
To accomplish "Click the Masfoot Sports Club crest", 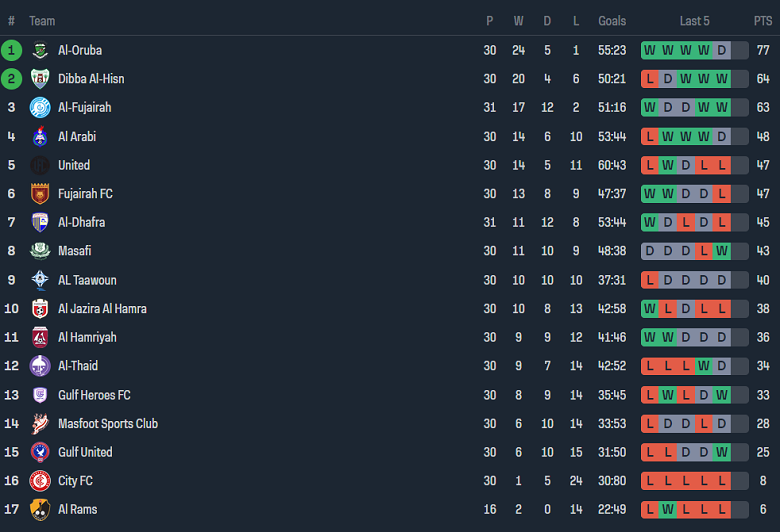I will tap(40, 424).
